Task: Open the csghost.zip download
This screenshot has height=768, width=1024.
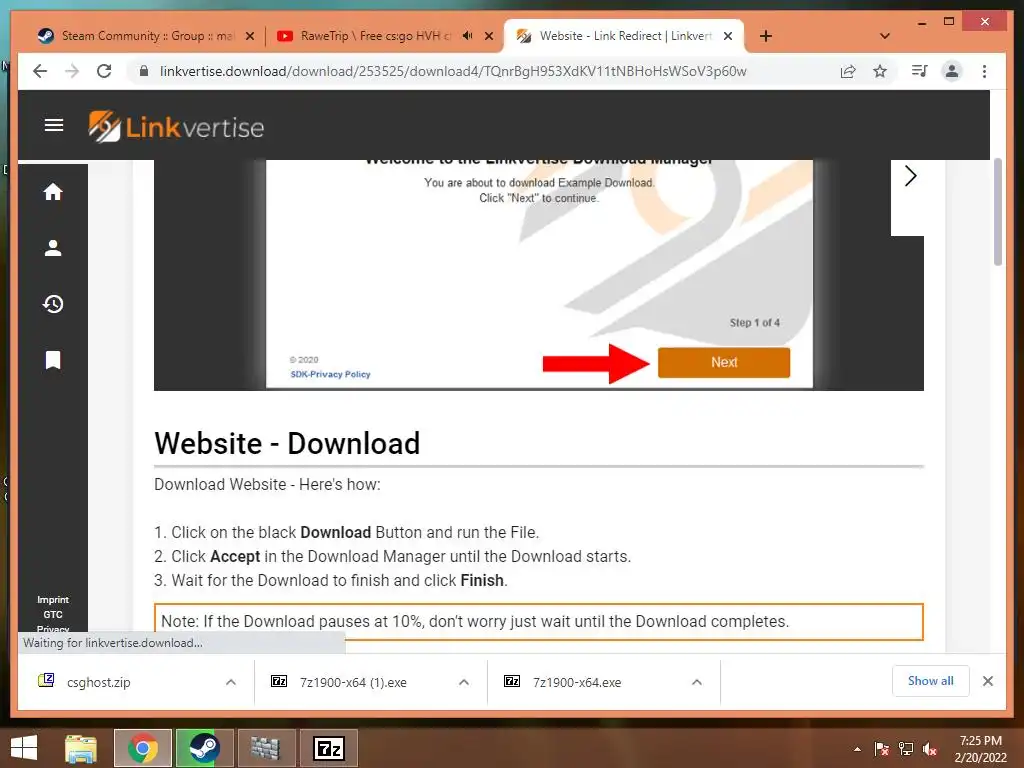Action: point(98,682)
